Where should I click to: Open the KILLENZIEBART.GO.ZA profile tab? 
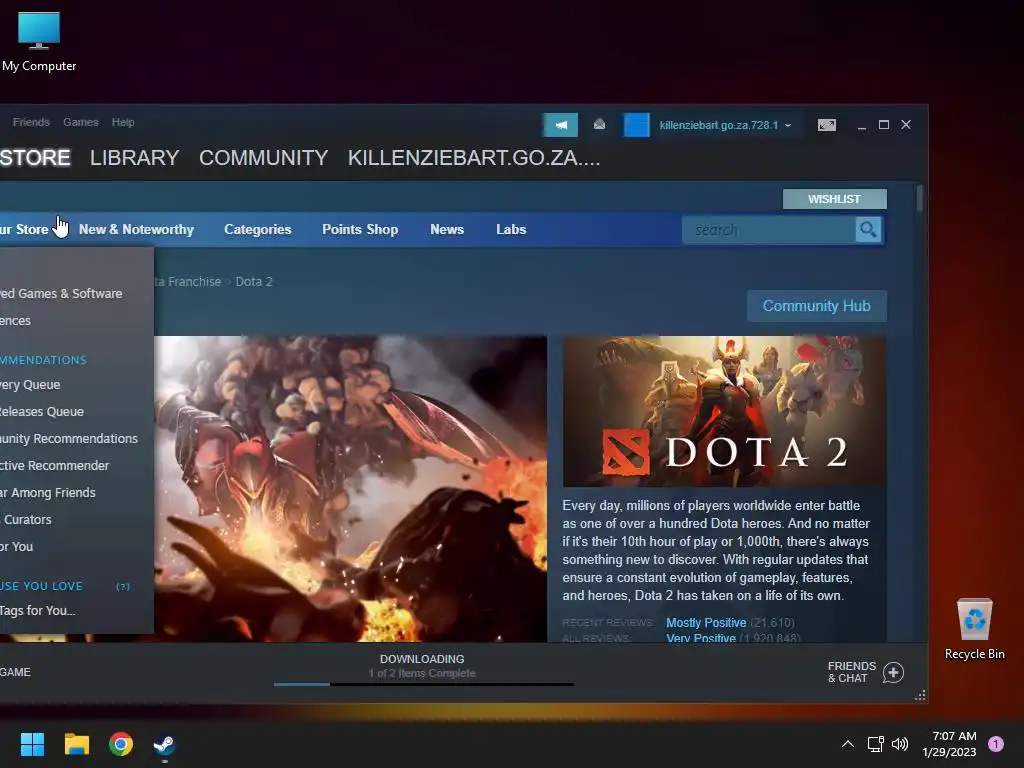473,157
